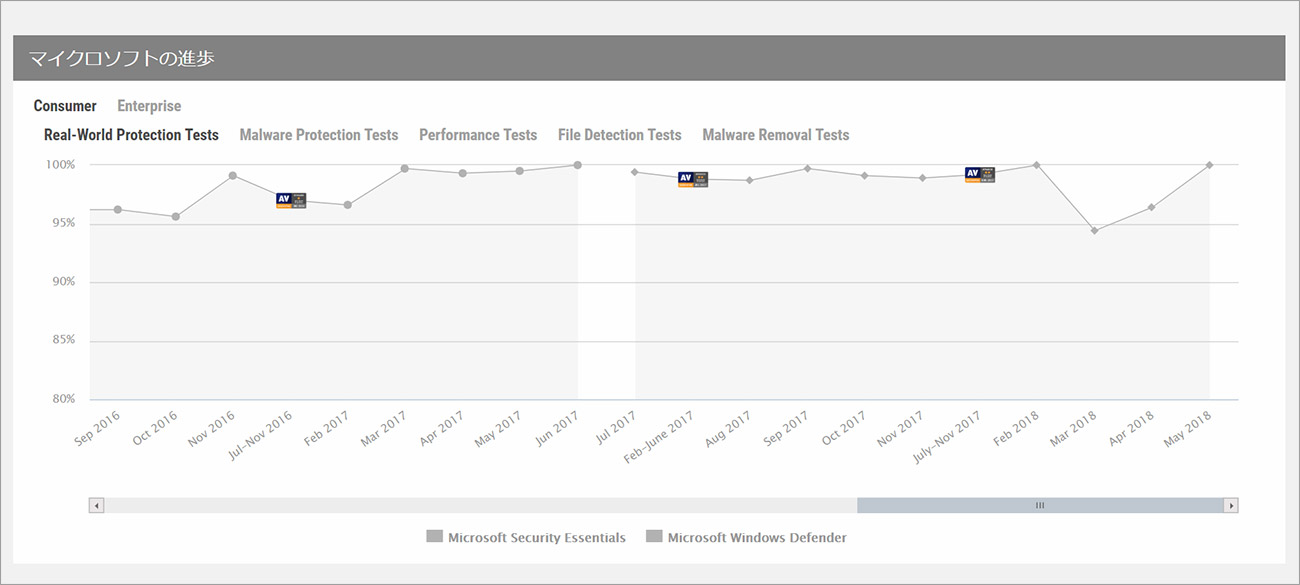1300x585 pixels.
Task: Select the data point above May 2017
Action: click(520, 171)
